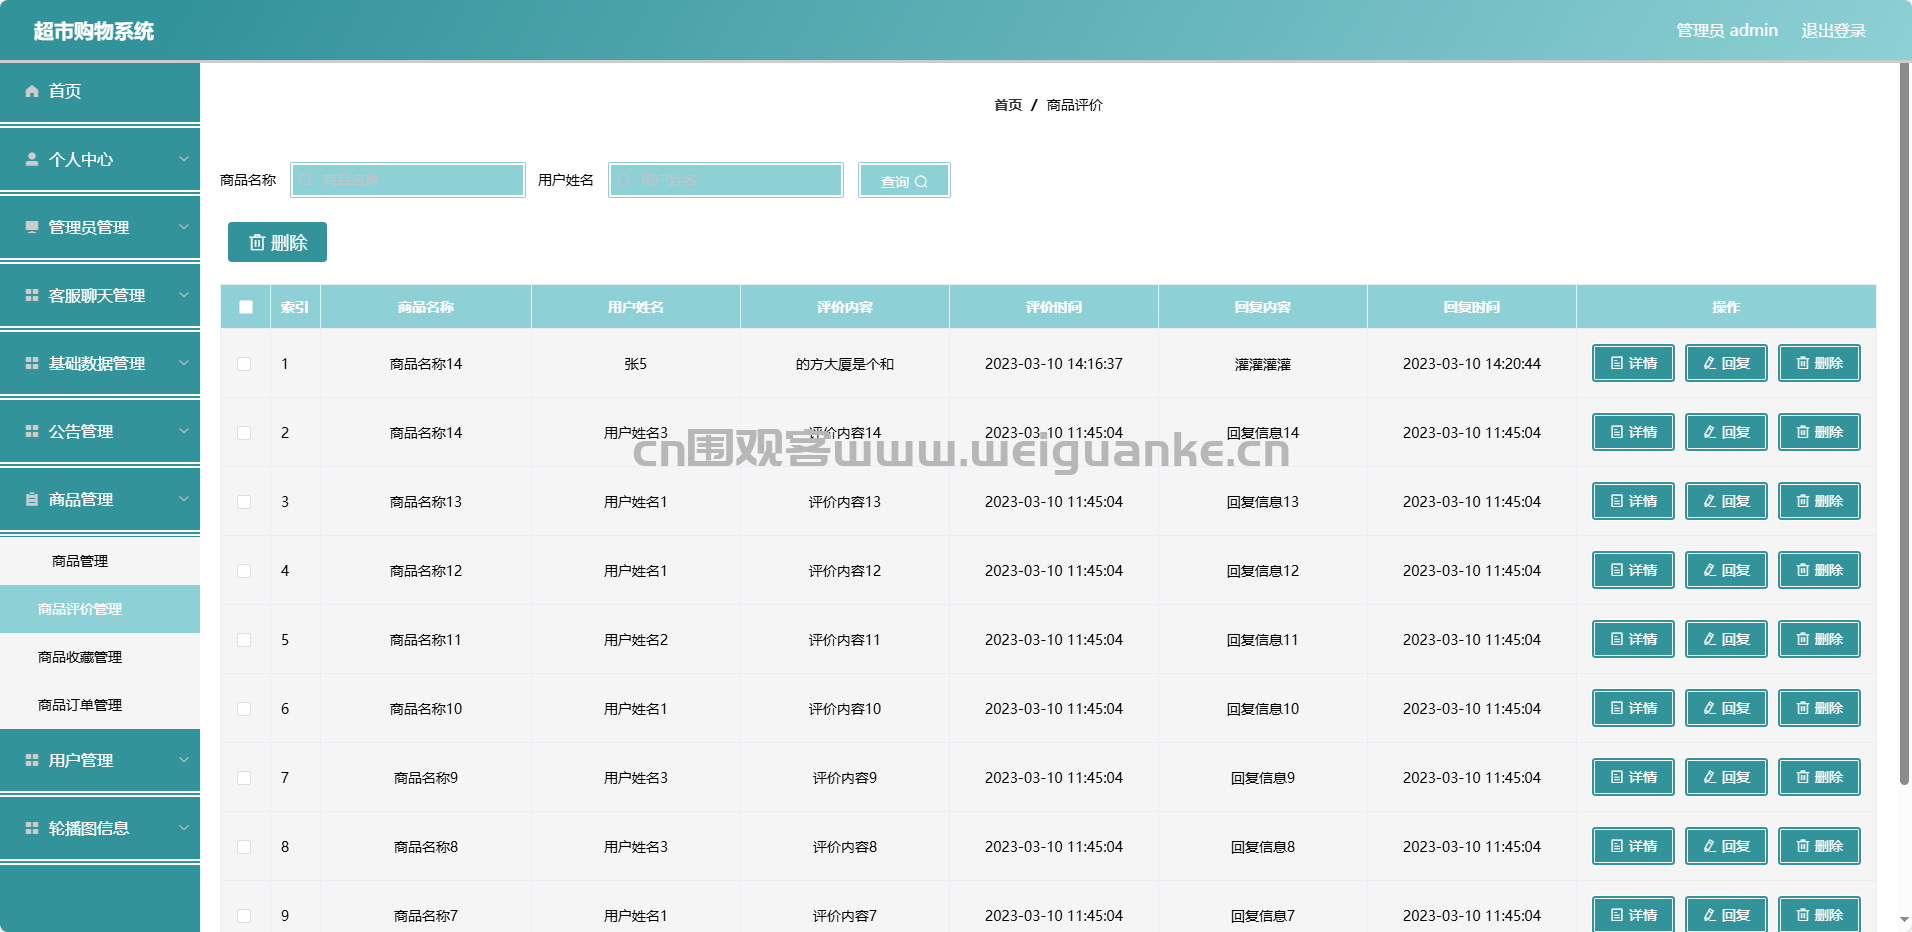Viewport: 1912px width, 932px height.
Task: Click the search icon inside 商品名称 input
Action: click(x=306, y=180)
